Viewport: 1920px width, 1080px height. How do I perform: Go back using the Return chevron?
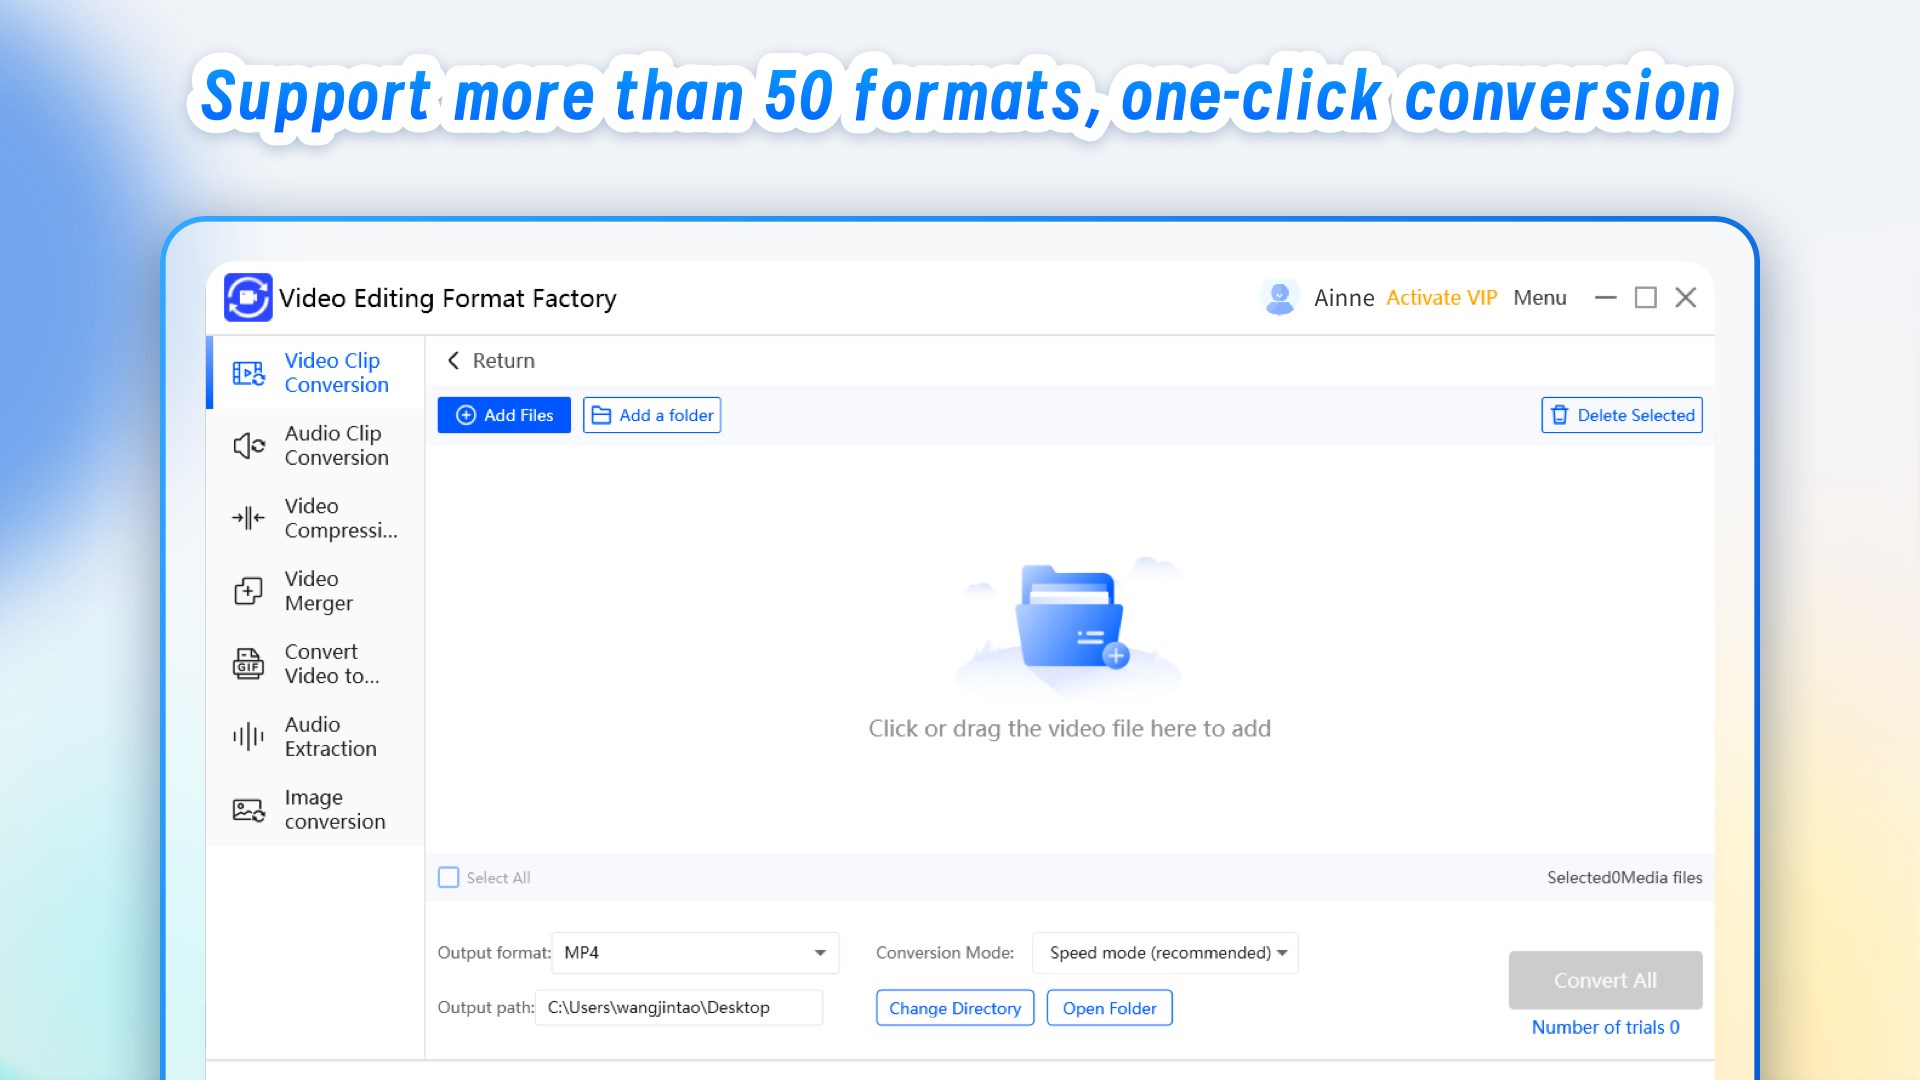click(x=454, y=361)
